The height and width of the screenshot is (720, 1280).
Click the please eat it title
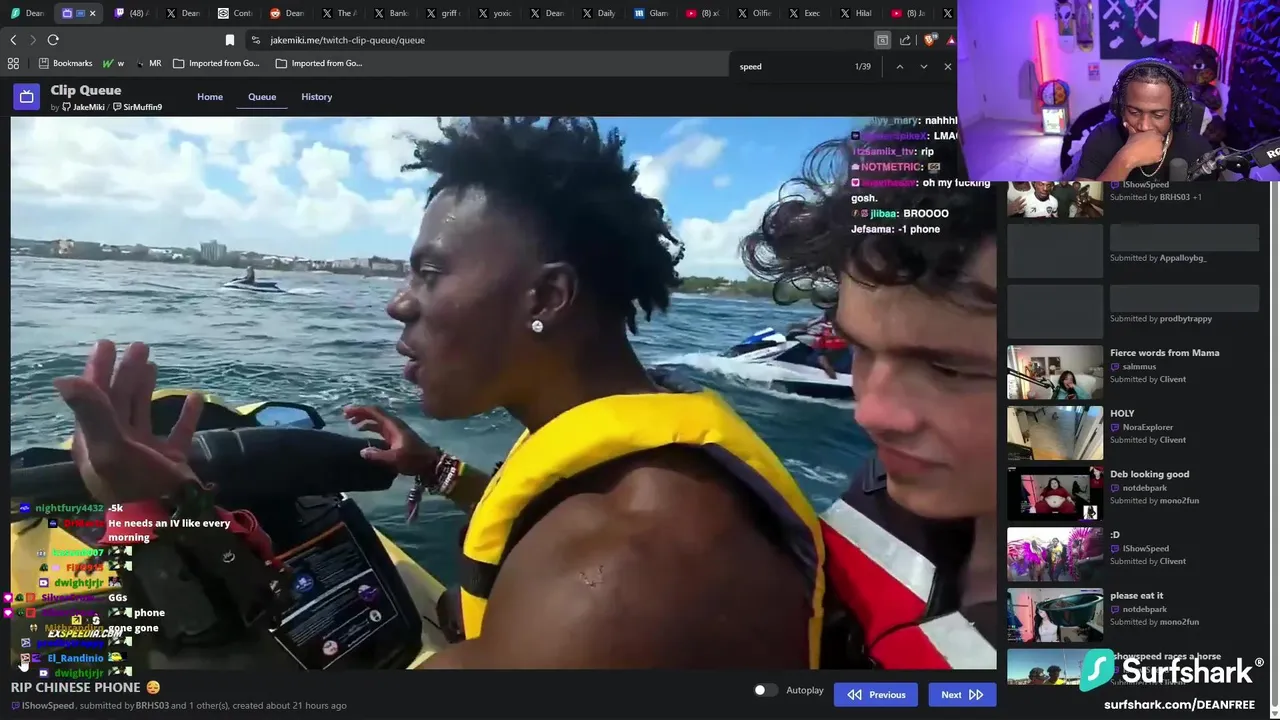tap(1136, 596)
